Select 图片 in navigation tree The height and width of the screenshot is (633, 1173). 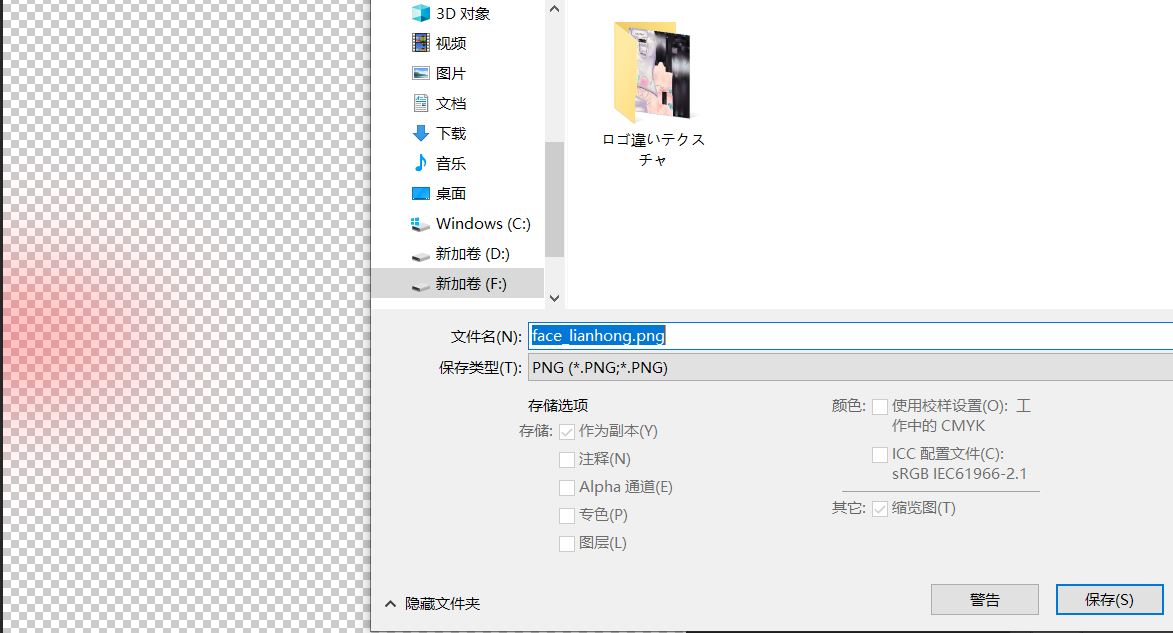point(451,73)
